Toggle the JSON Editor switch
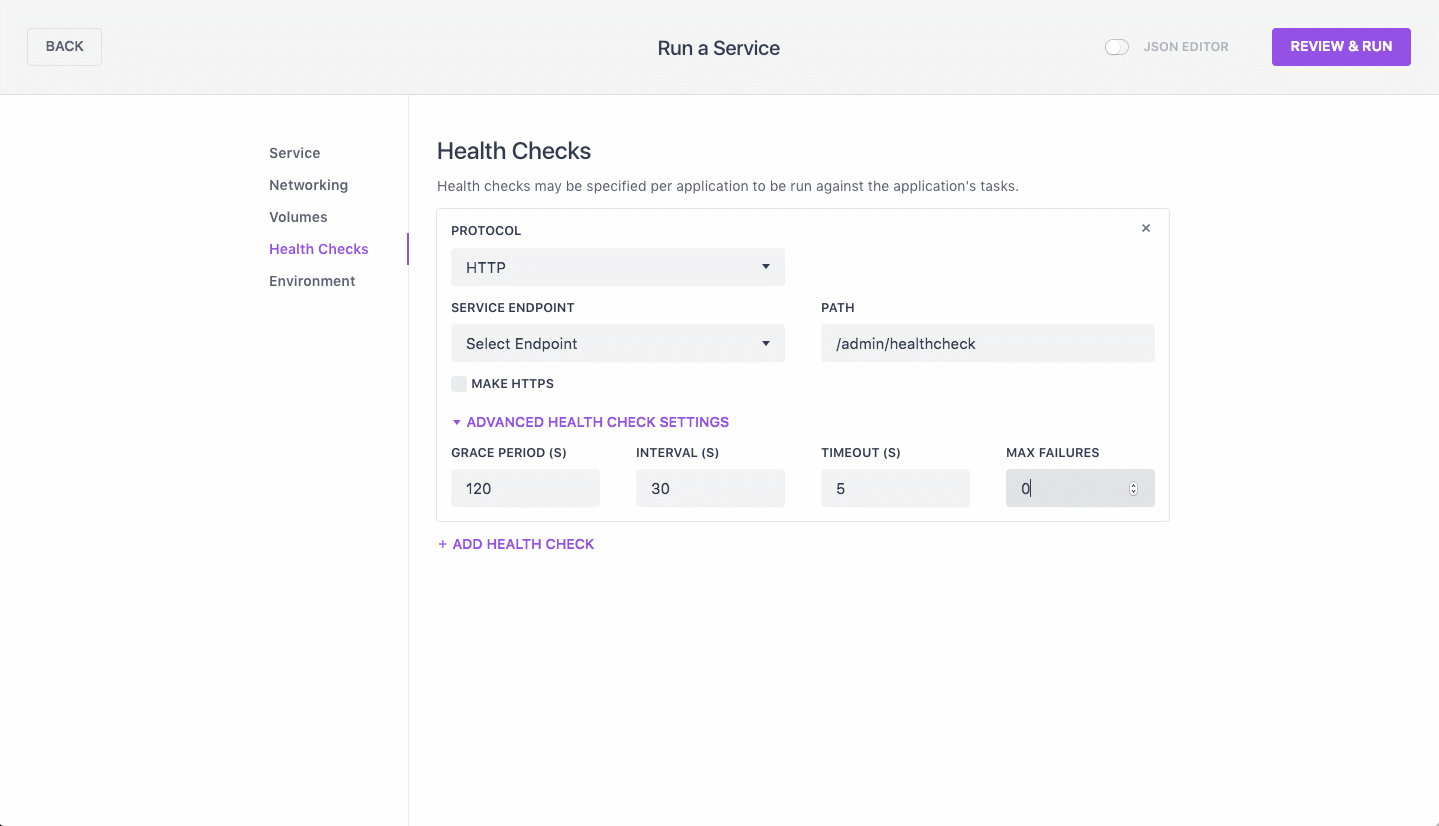The image size is (1439, 826). [1117, 47]
